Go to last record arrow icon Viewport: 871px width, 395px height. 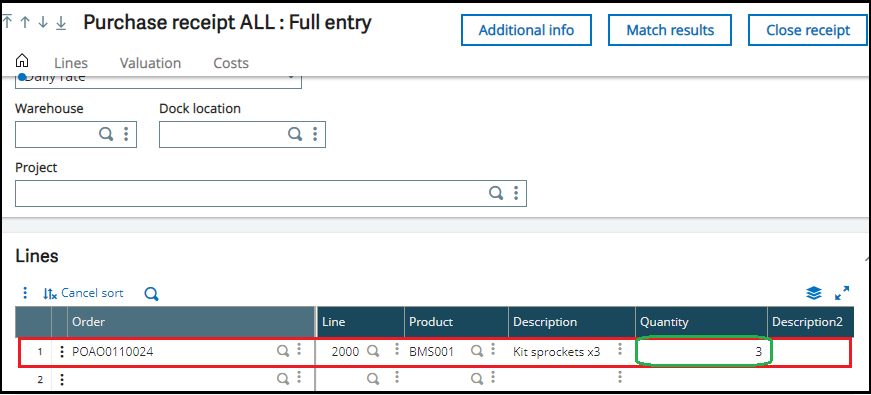[61, 22]
